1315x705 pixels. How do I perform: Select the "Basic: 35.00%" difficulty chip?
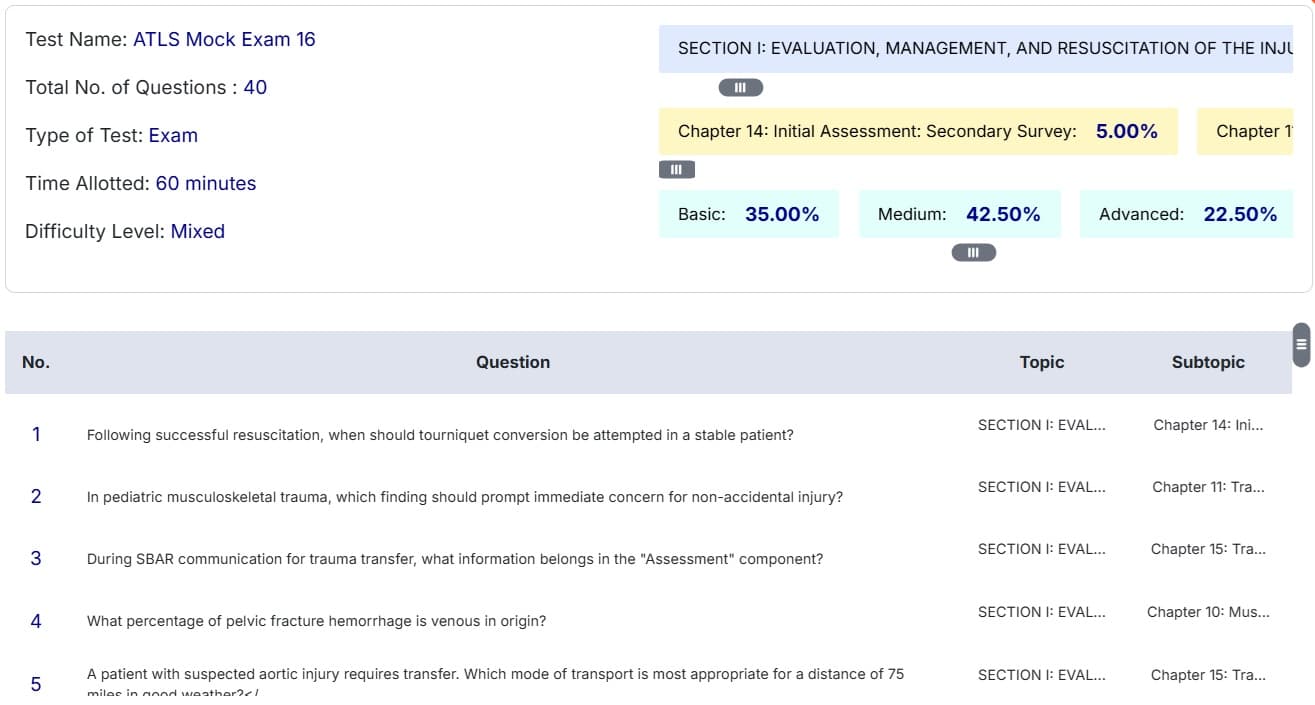pyautogui.click(x=748, y=213)
